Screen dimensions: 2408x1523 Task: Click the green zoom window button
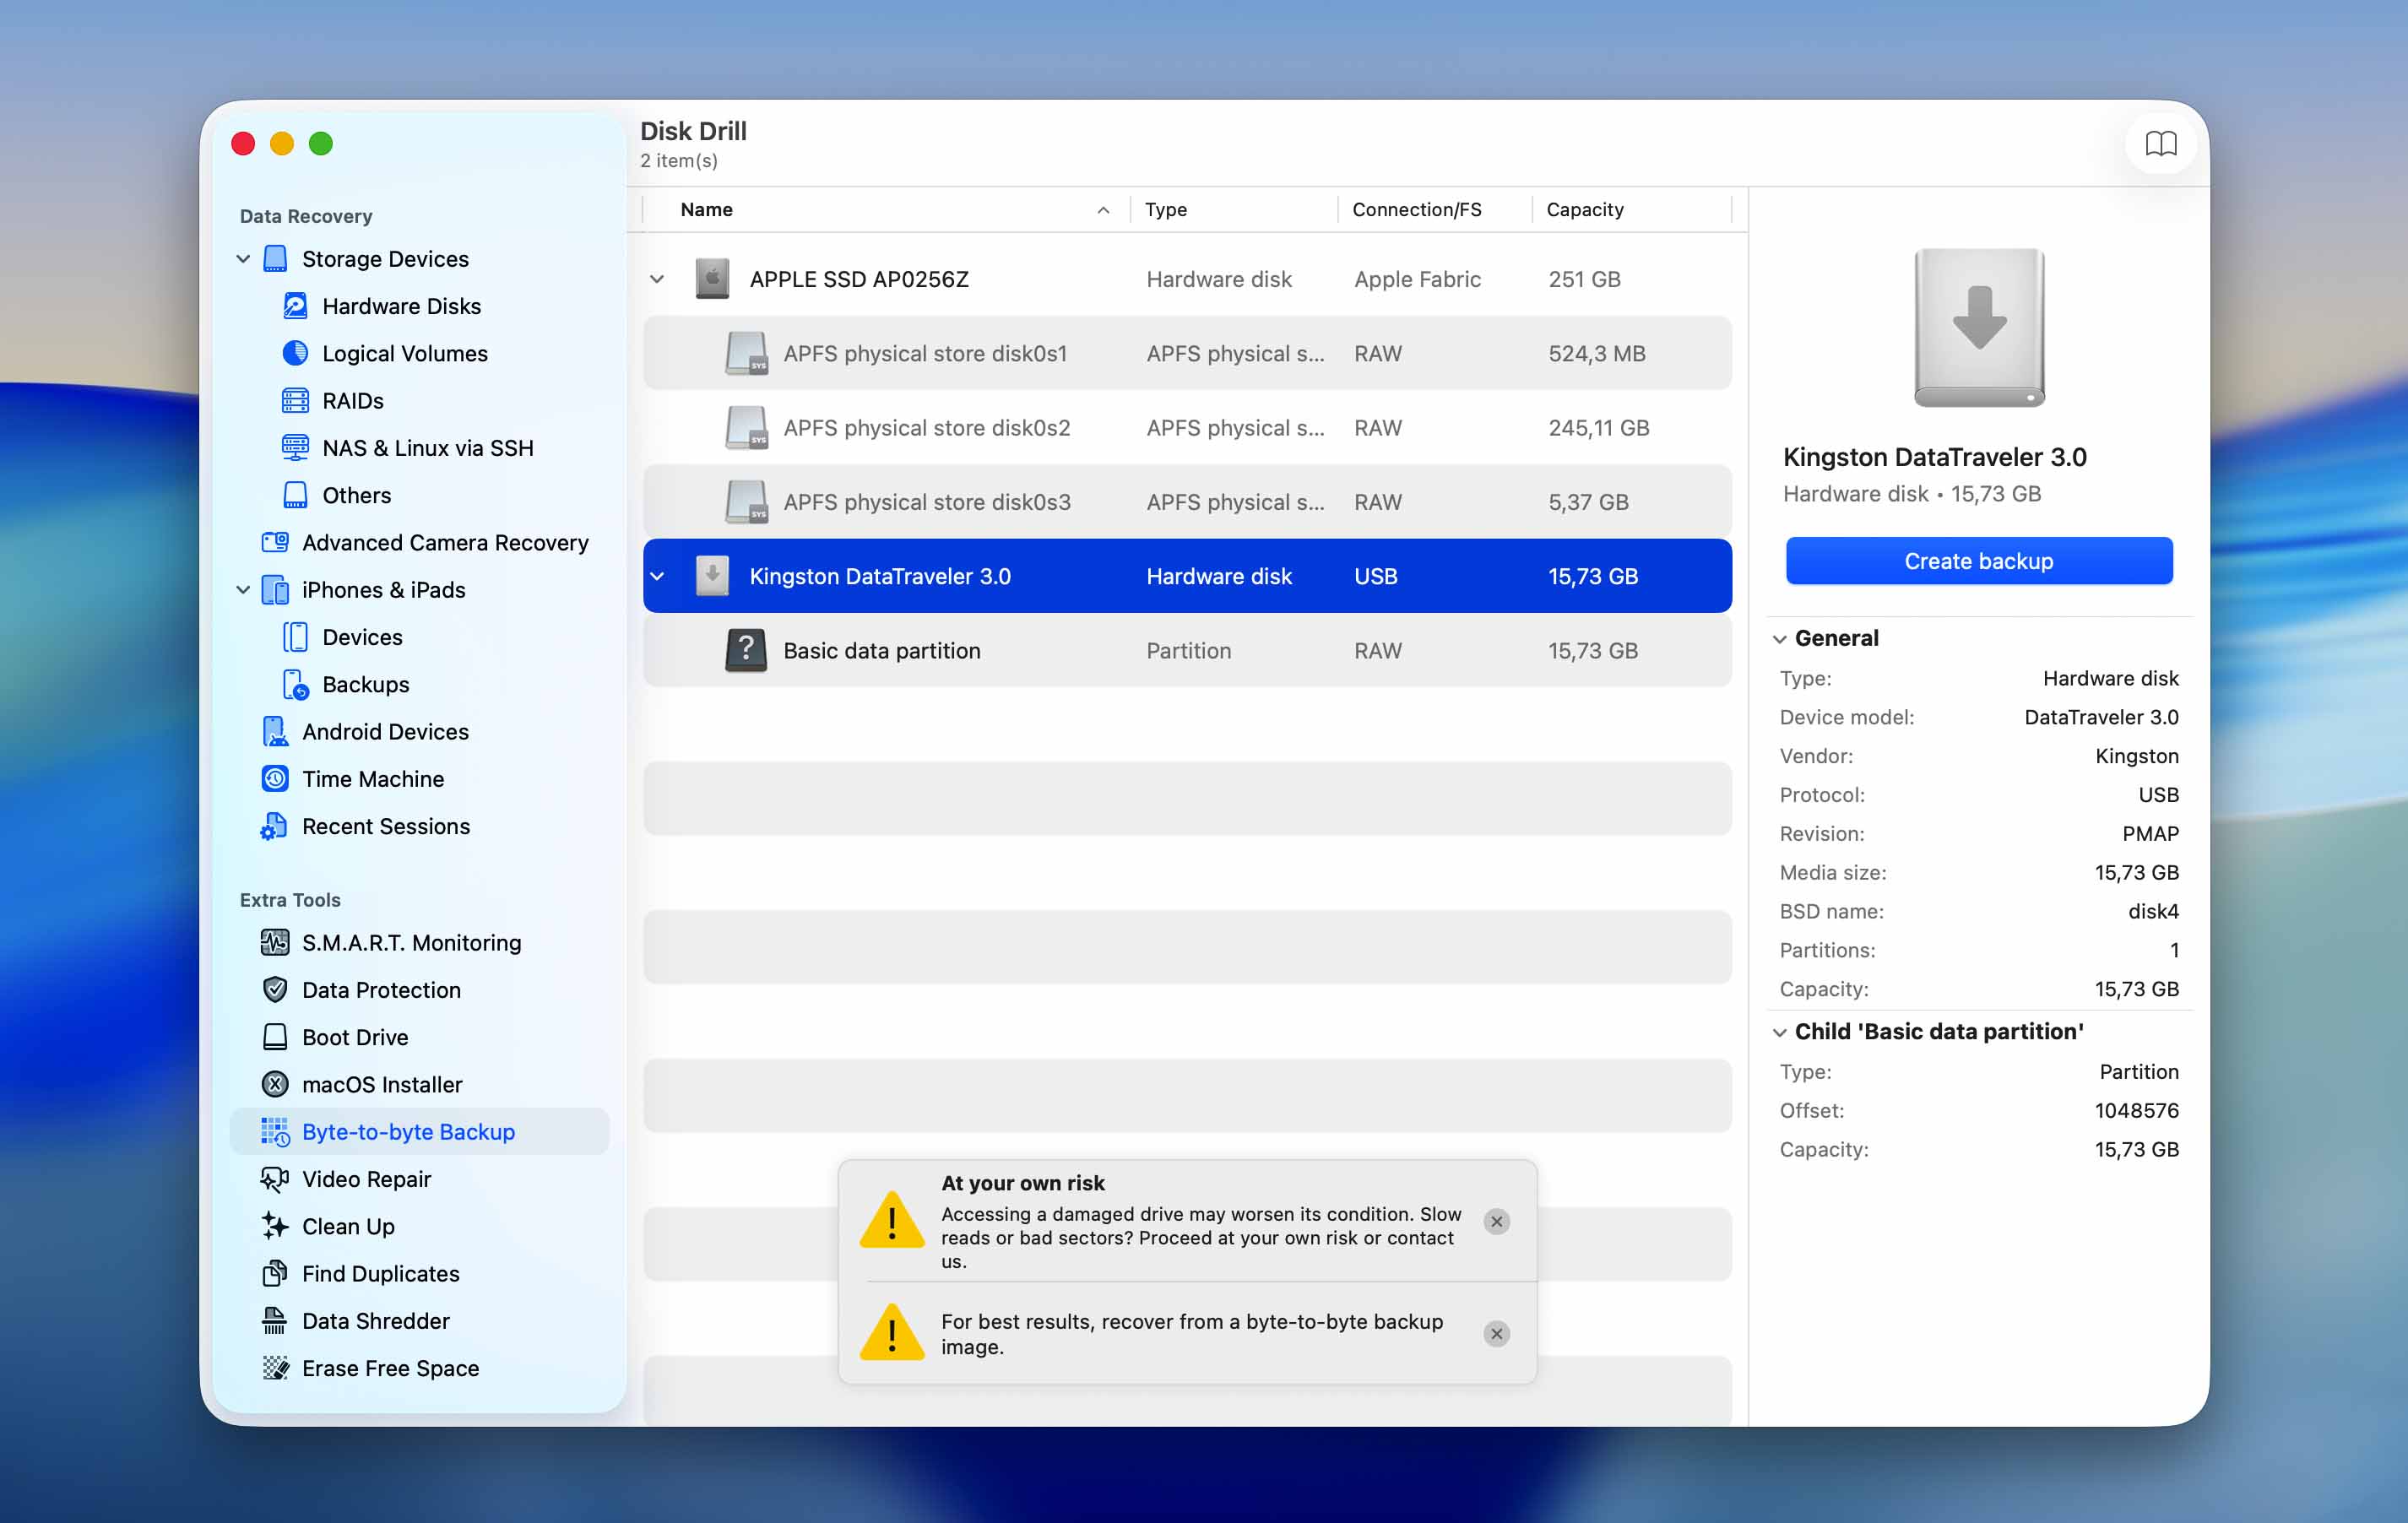coord(320,144)
